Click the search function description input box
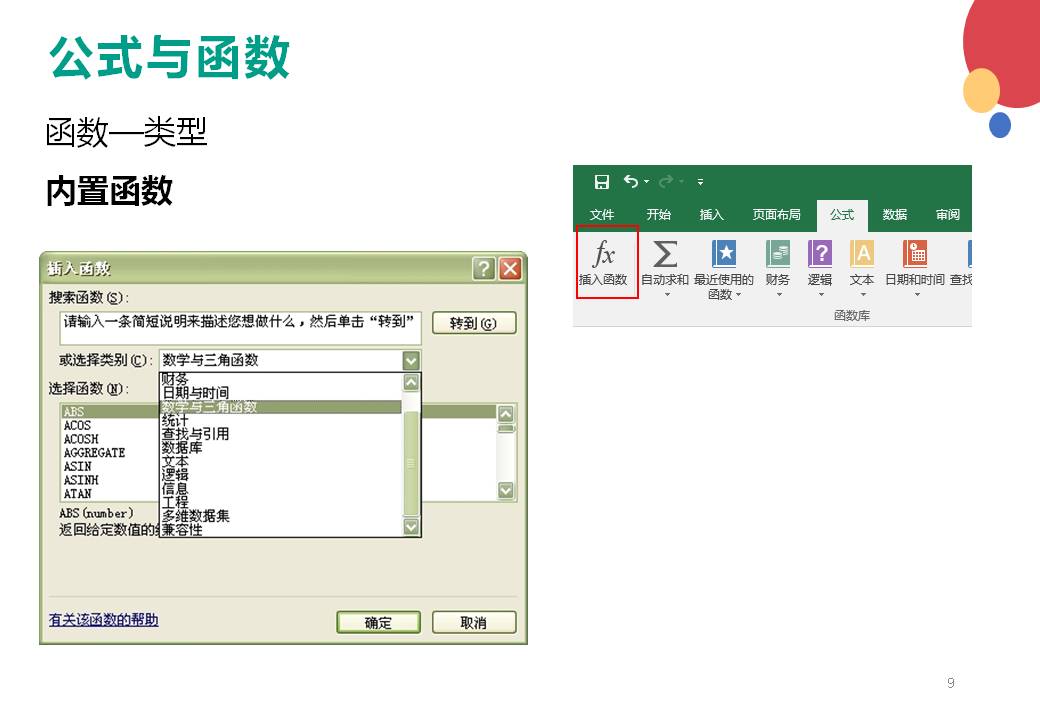 (x=240, y=323)
